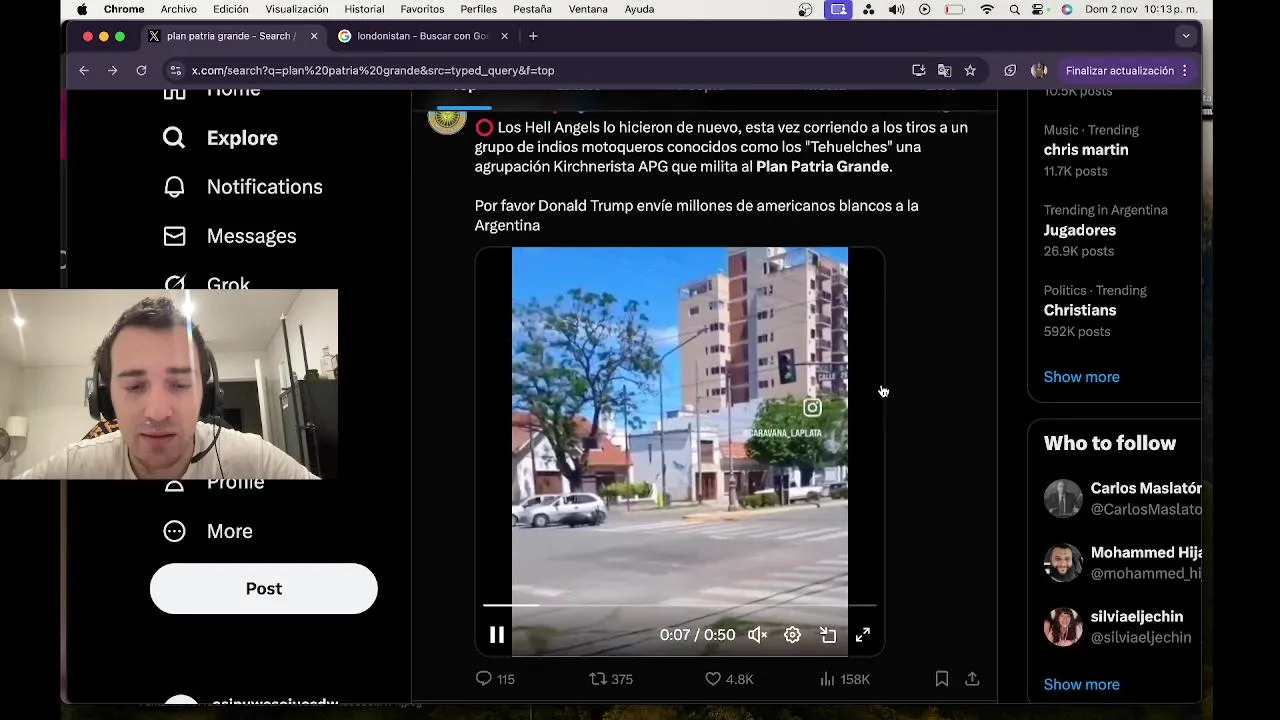Open the Explore page in sidebar
Viewport: 1280px width, 720px height.
point(220,138)
